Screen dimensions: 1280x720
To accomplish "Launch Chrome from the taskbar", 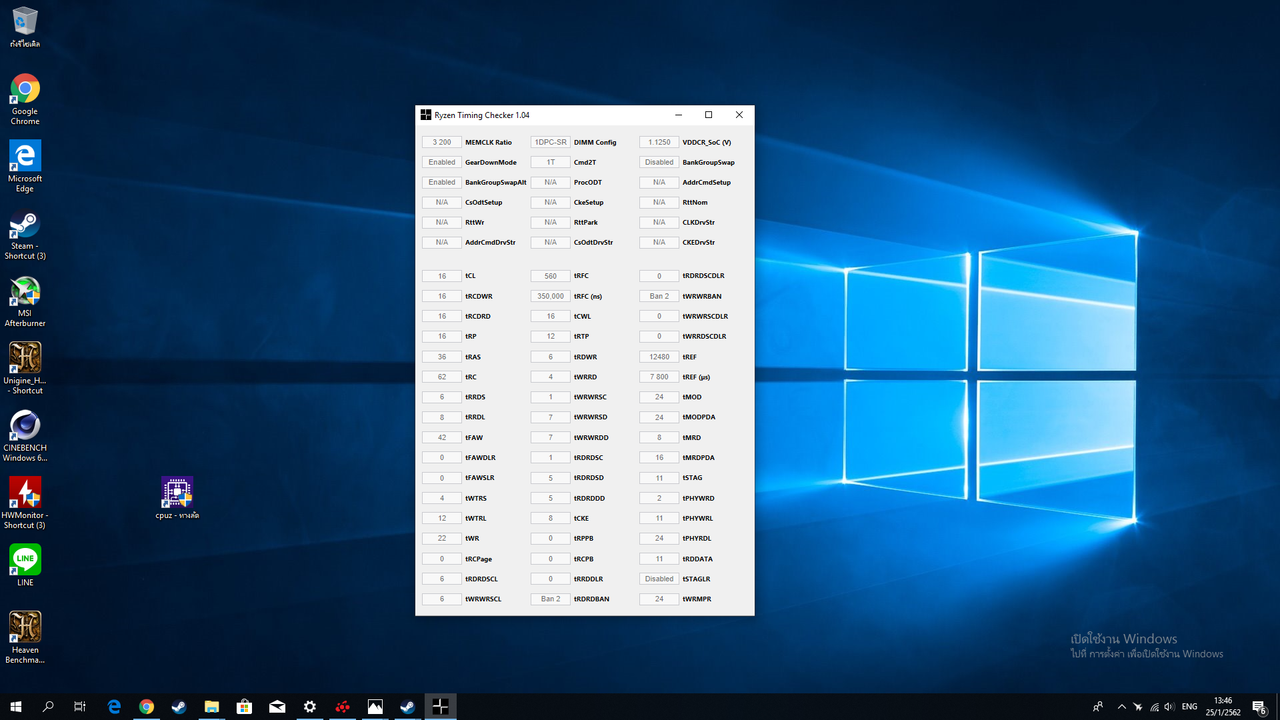I will pos(146,706).
